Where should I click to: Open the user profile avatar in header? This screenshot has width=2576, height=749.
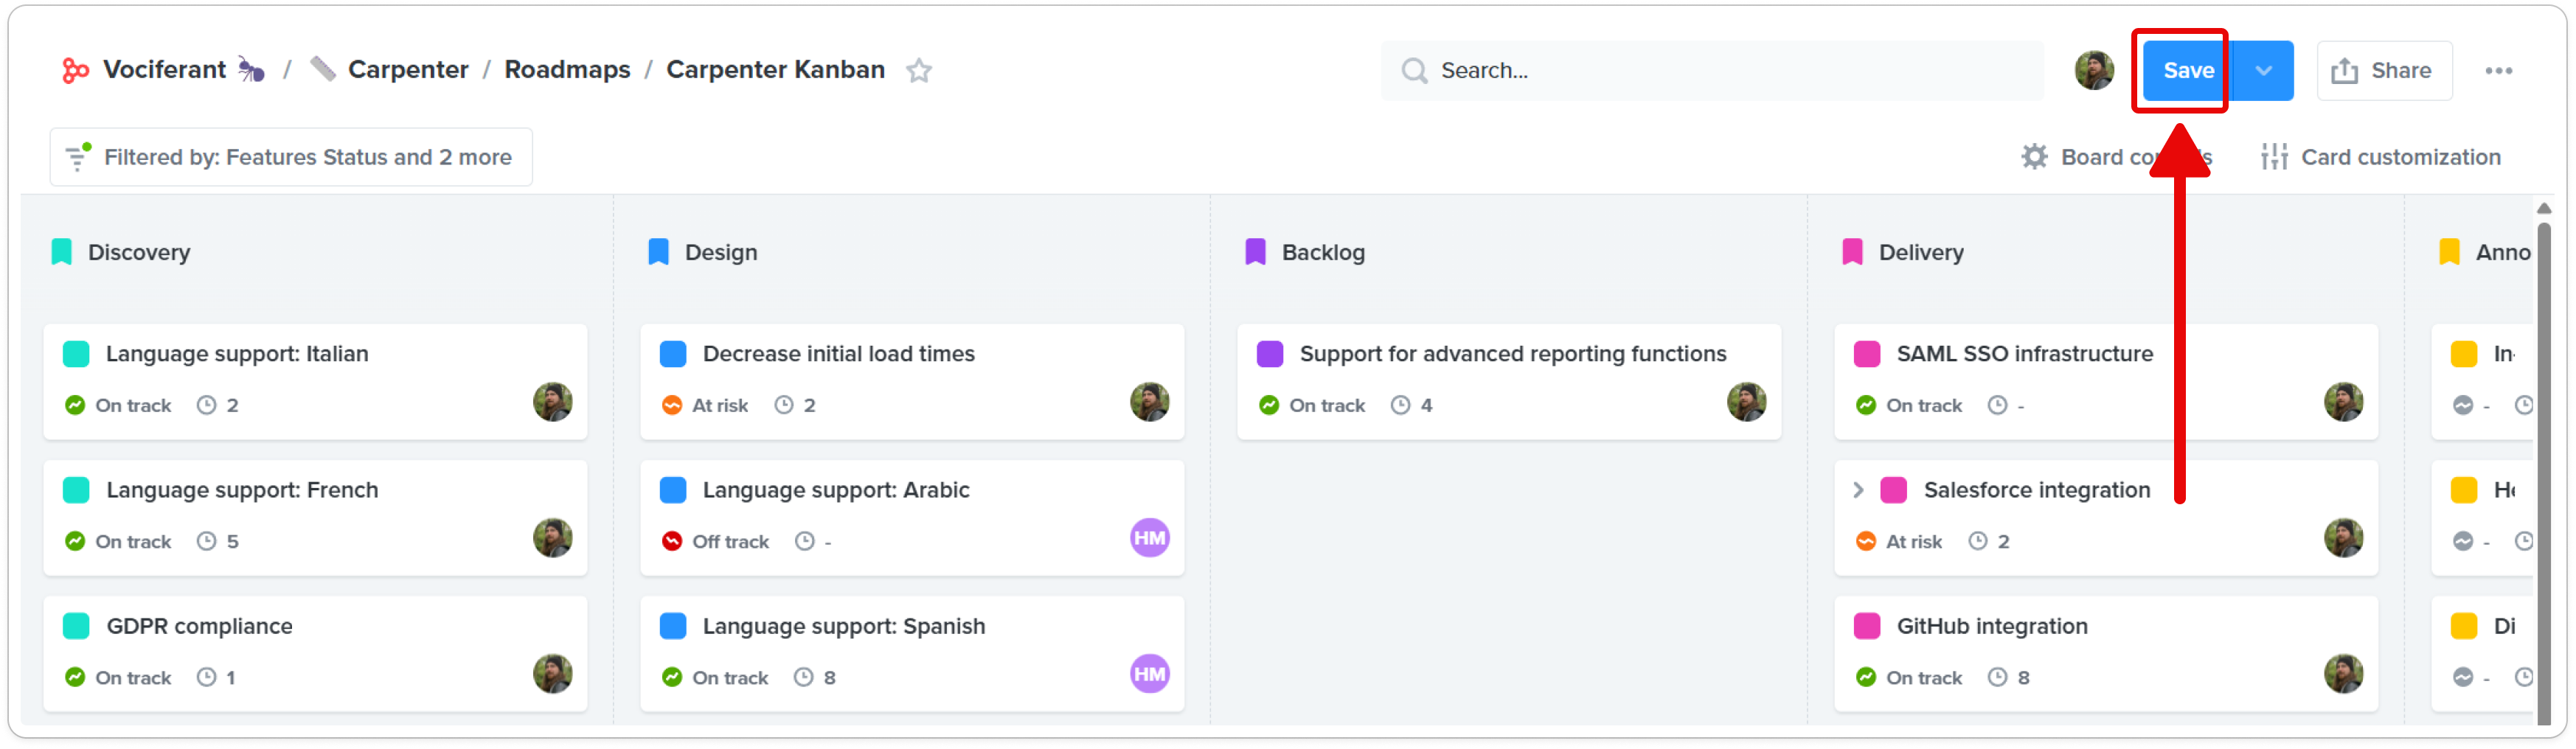coord(2092,70)
